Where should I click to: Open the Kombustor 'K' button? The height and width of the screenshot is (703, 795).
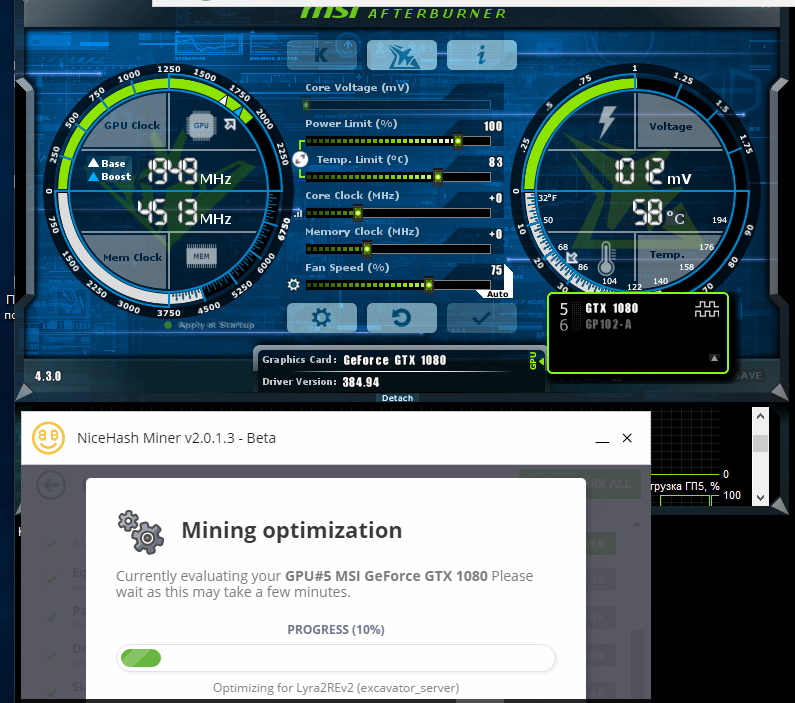[x=321, y=55]
